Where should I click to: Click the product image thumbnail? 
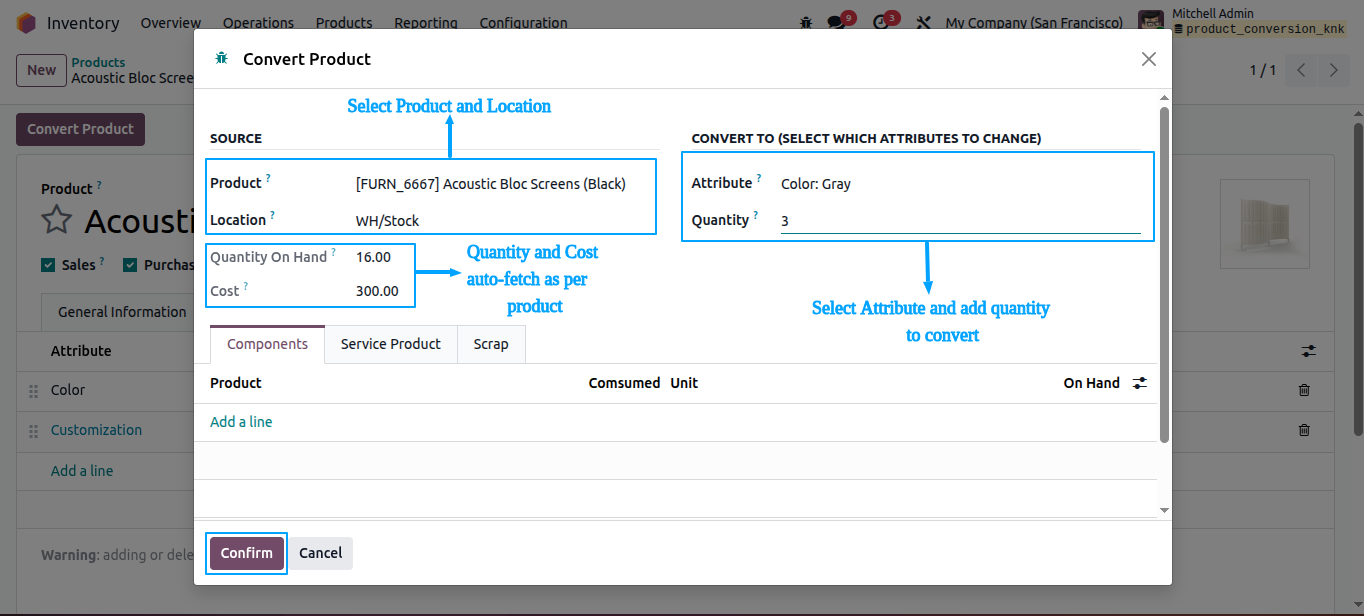1265,224
